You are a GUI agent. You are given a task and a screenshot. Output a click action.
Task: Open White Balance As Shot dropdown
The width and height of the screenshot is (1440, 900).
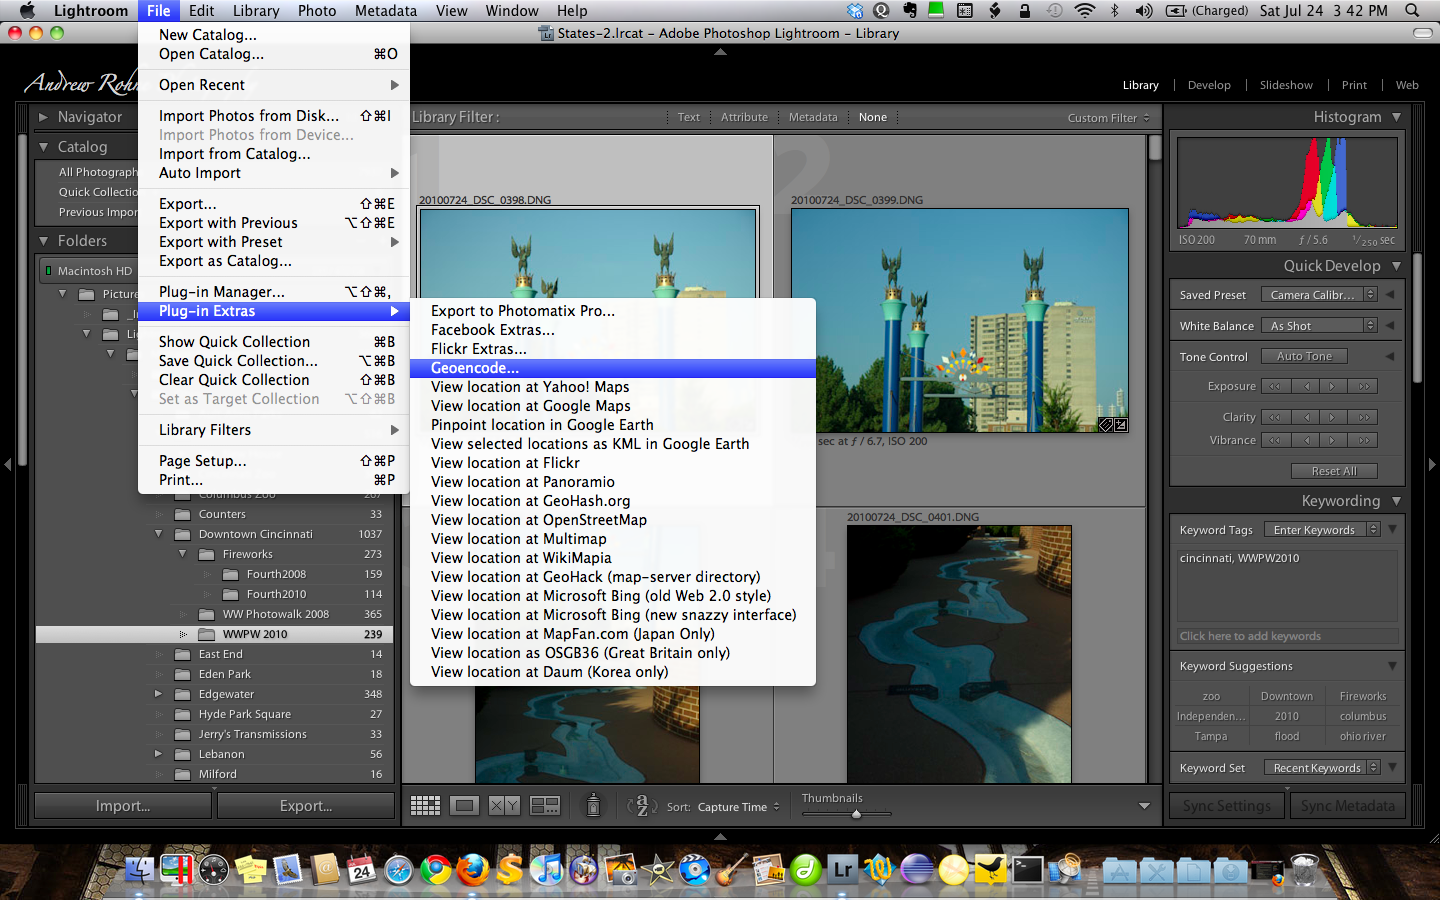click(1319, 326)
